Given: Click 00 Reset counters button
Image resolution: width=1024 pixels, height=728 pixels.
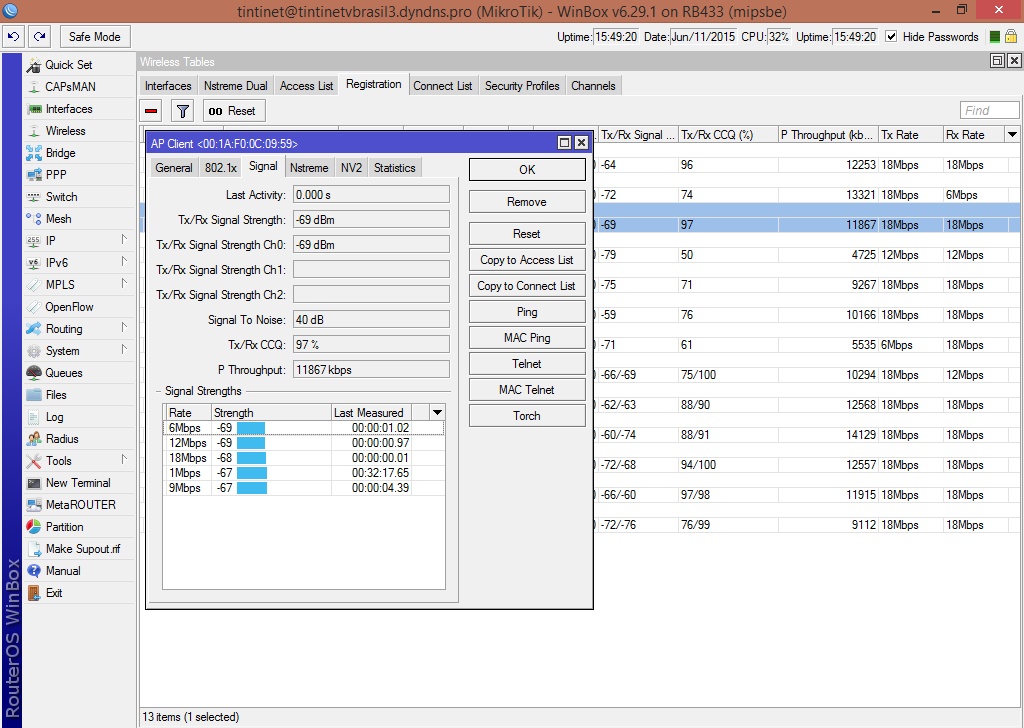Looking at the screenshot, I should [x=234, y=111].
